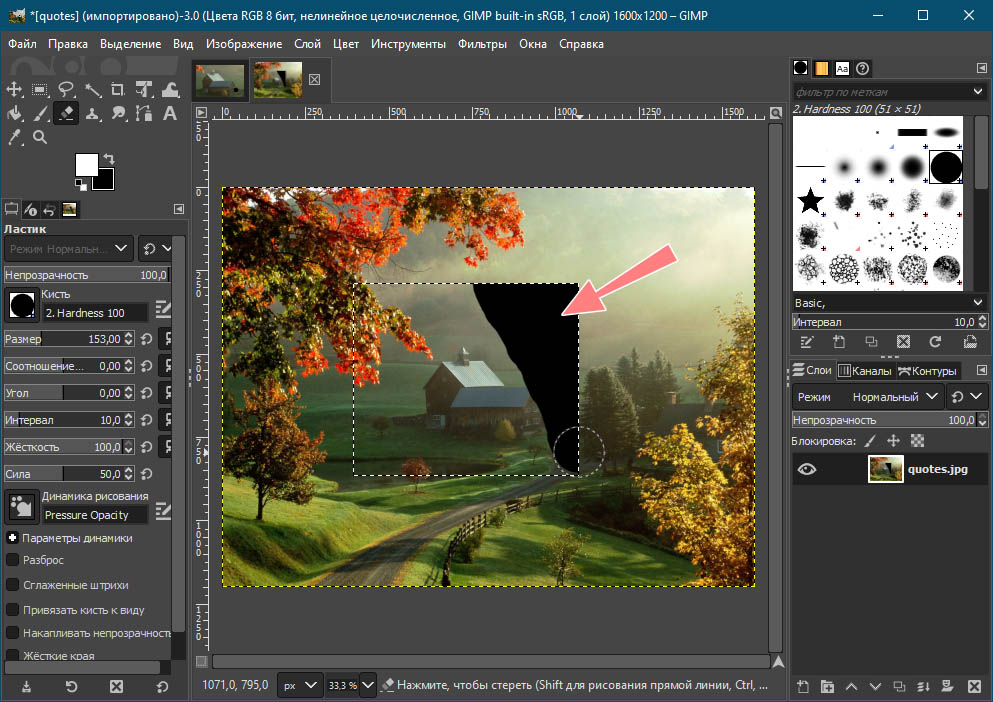This screenshot has height=702, width=993.
Task: Open the Инструменты menu
Action: [x=408, y=44]
